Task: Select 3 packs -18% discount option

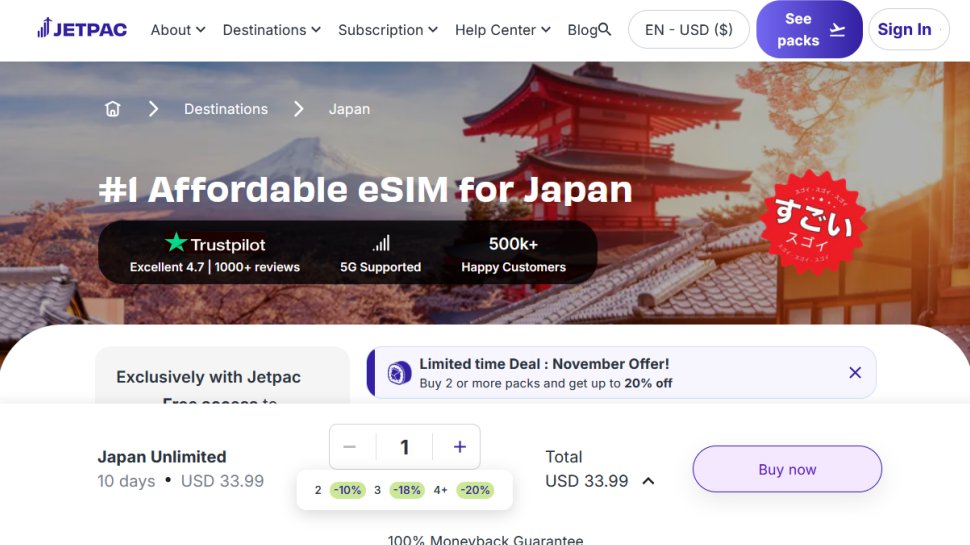Action: point(399,490)
